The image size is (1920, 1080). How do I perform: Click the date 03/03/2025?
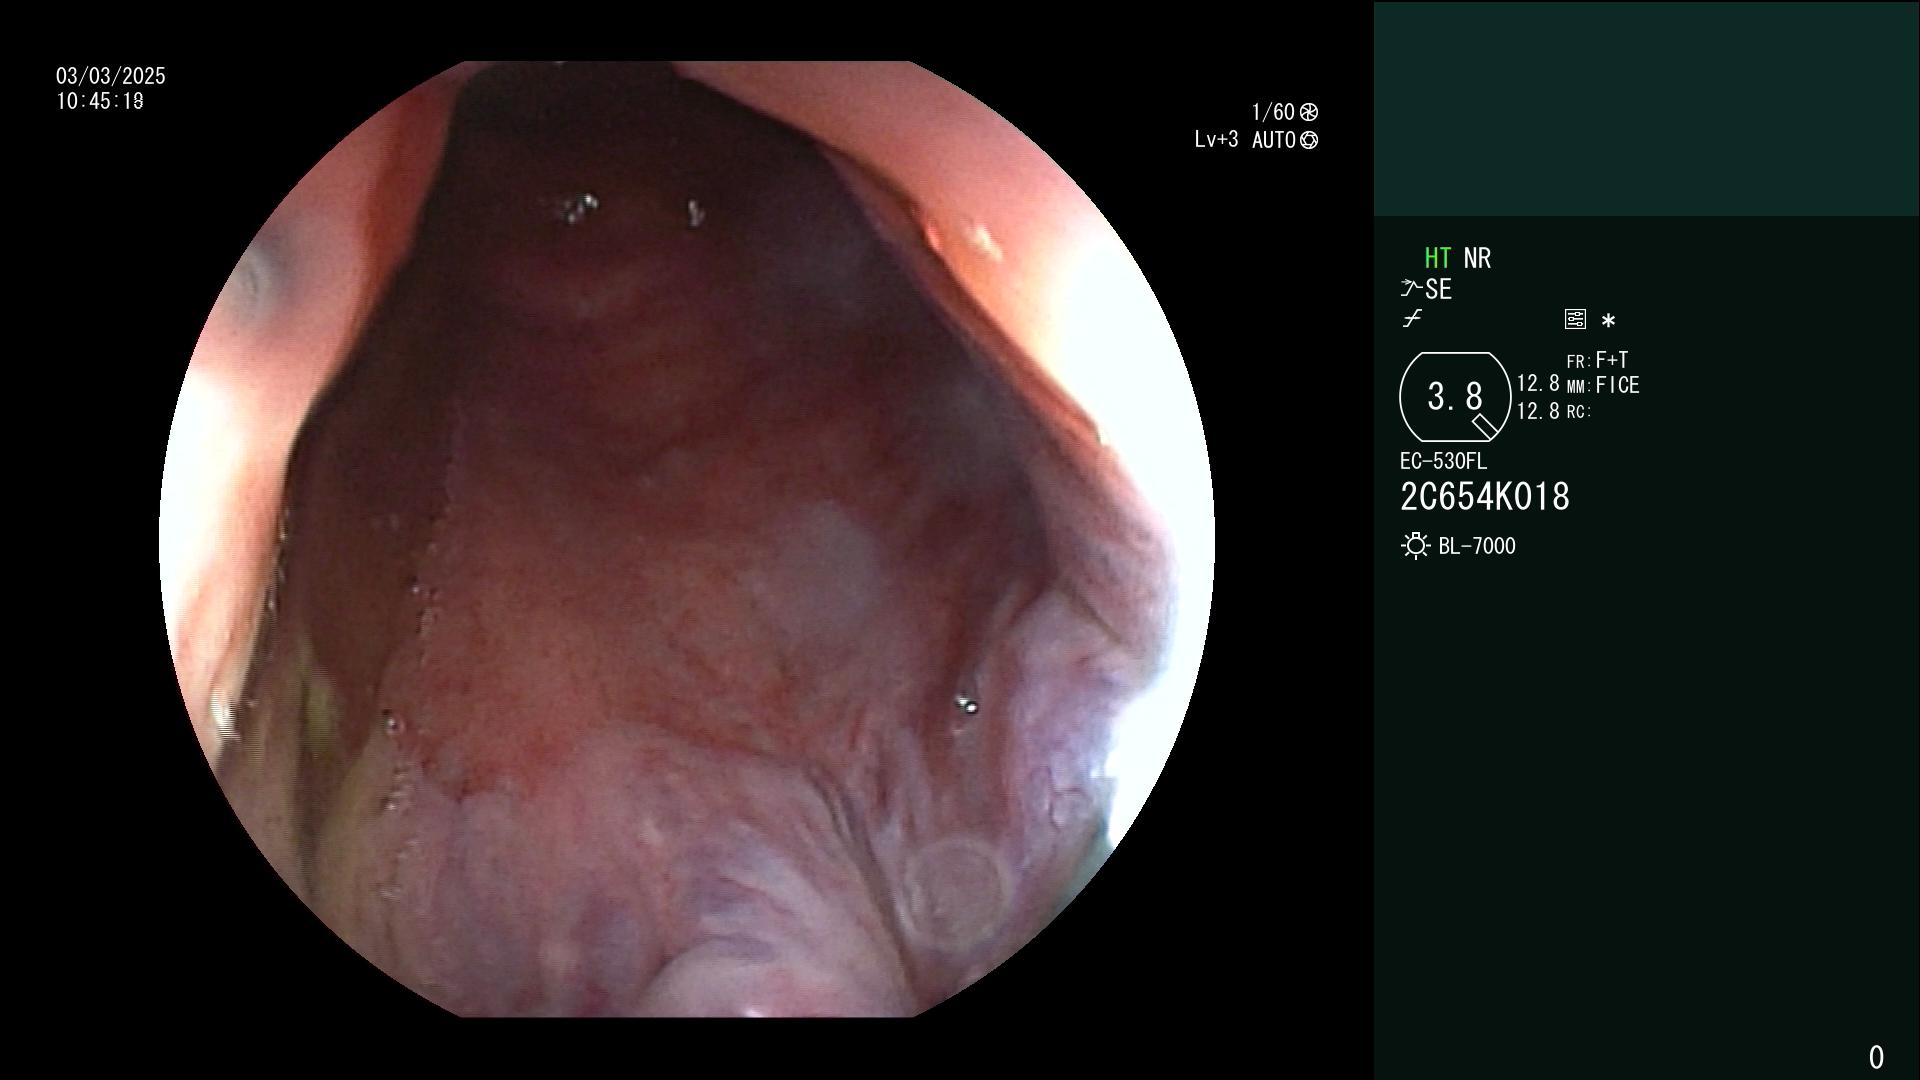111,76
